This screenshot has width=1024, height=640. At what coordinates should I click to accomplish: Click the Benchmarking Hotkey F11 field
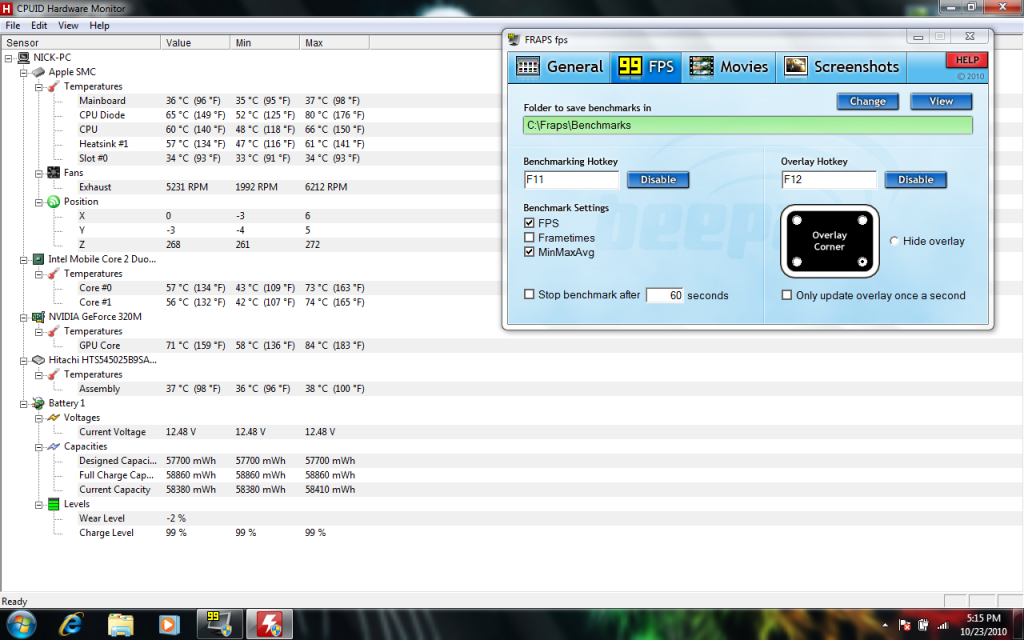571,180
